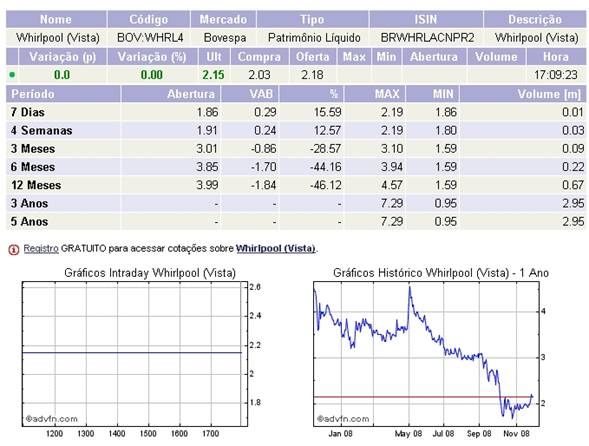Click the -46.12 percent value

pos(325,185)
